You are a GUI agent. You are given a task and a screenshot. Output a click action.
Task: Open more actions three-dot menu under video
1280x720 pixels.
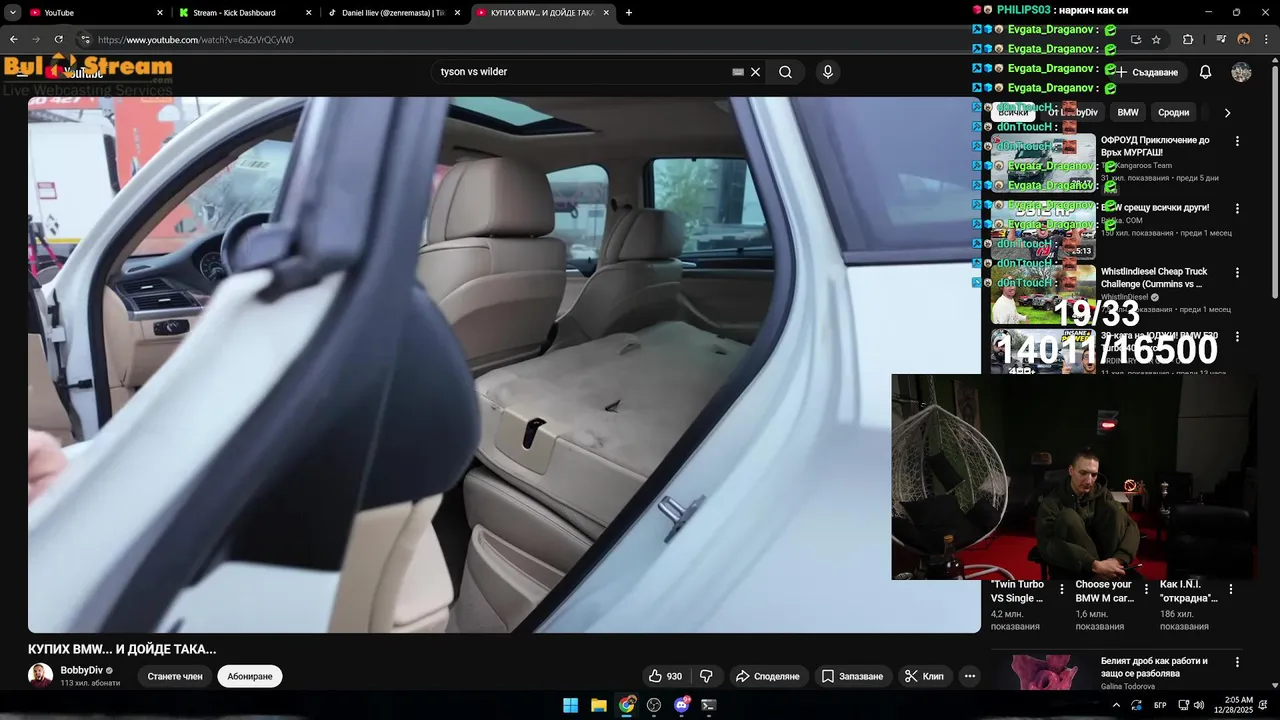970,676
